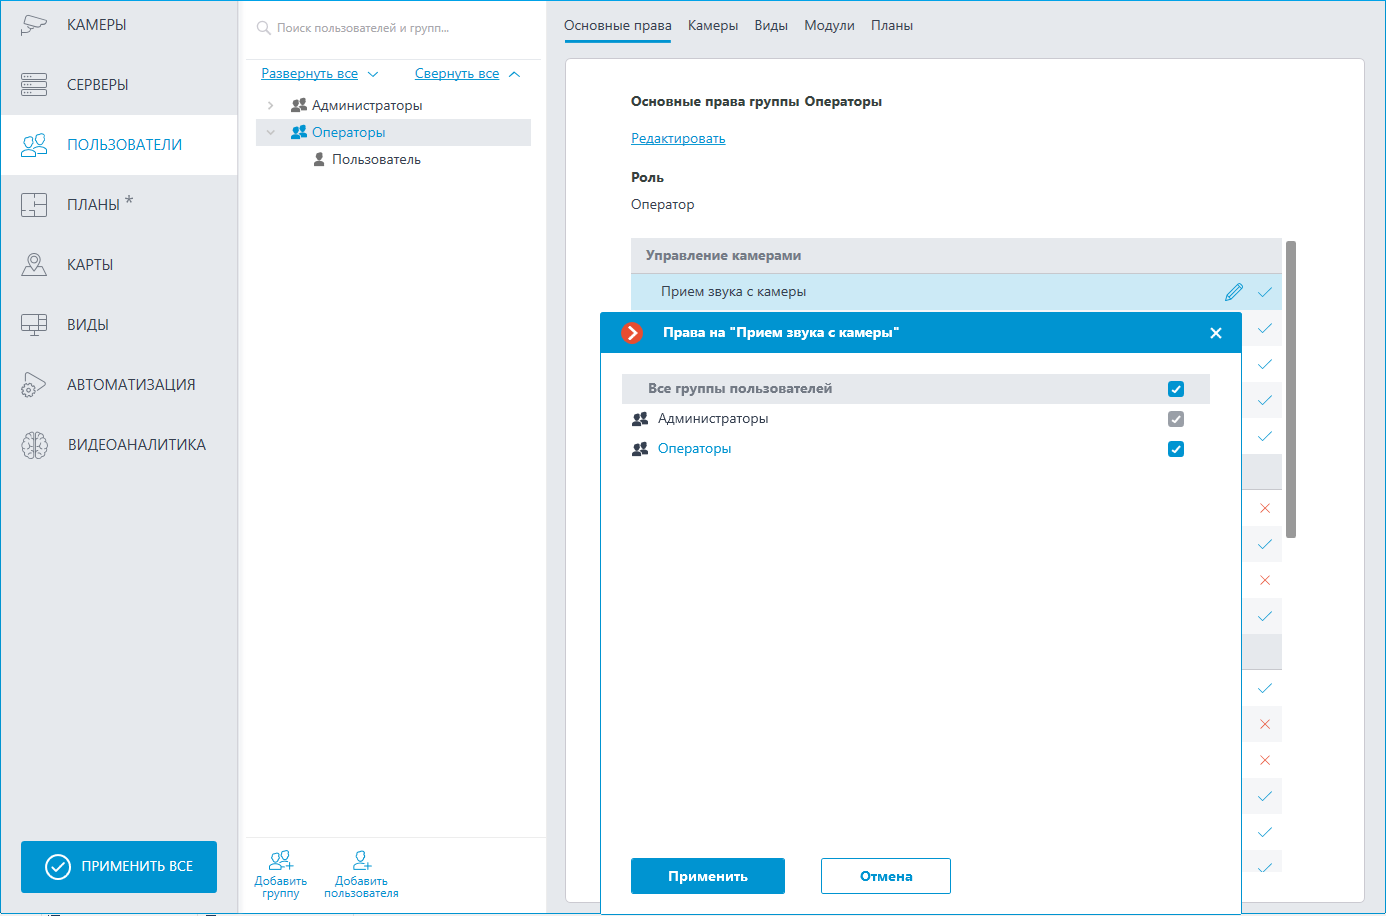Click the Управление камерами section header
The width and height of the screenshot is (1386, 916).
956,256
